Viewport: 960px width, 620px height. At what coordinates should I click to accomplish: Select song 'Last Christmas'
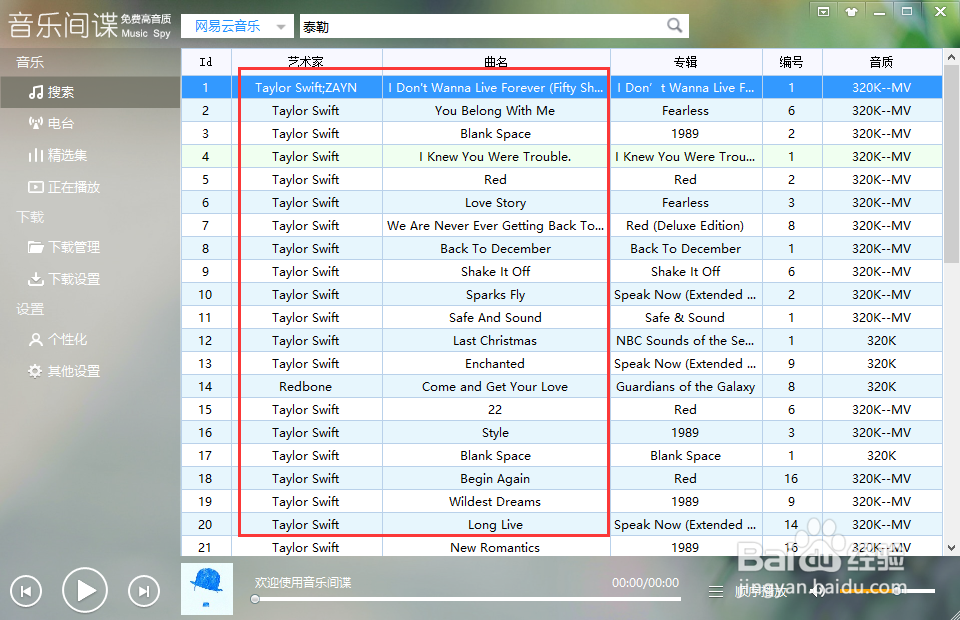(495, 341)
